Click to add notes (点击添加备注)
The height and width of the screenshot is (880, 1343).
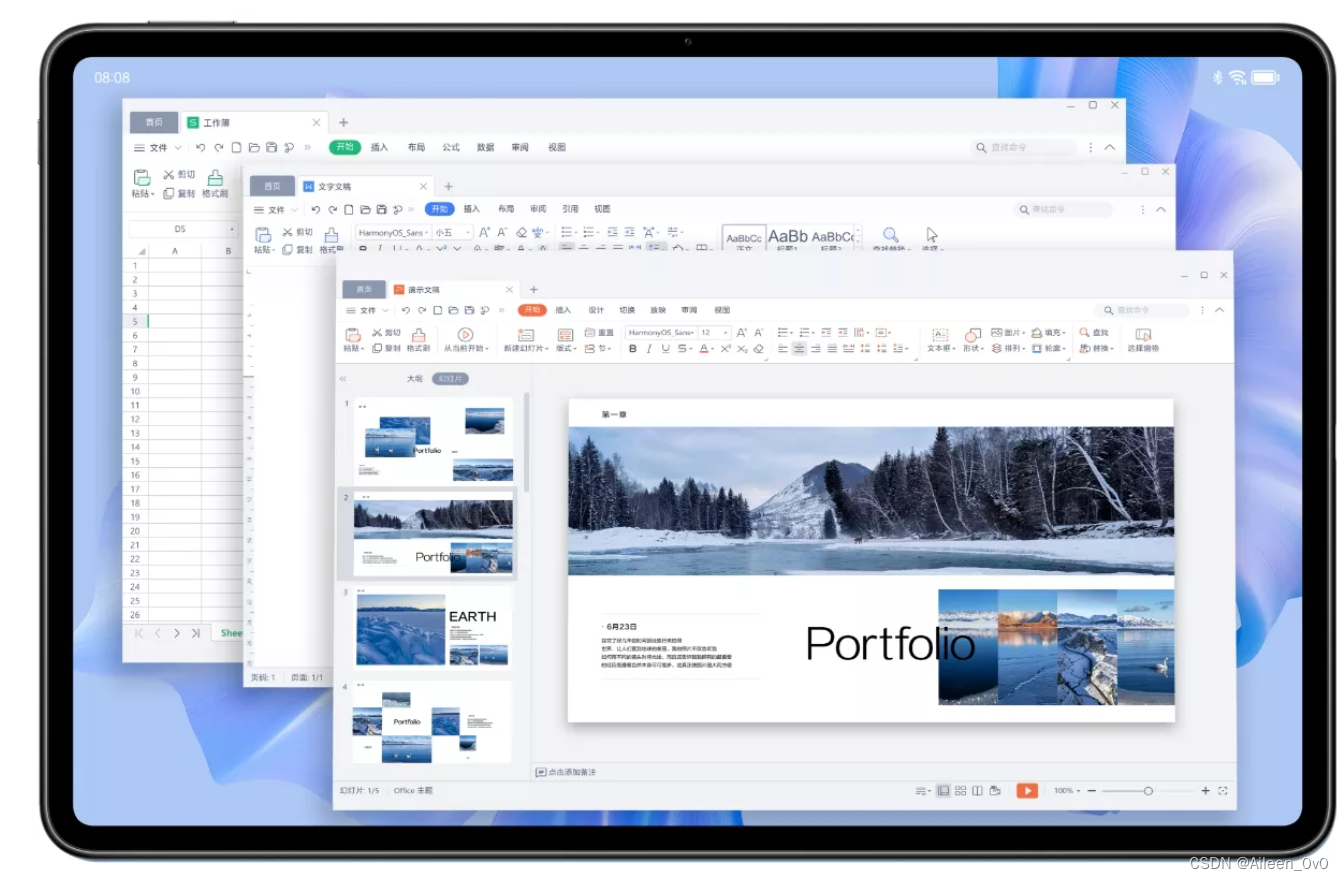coord(566,772)
